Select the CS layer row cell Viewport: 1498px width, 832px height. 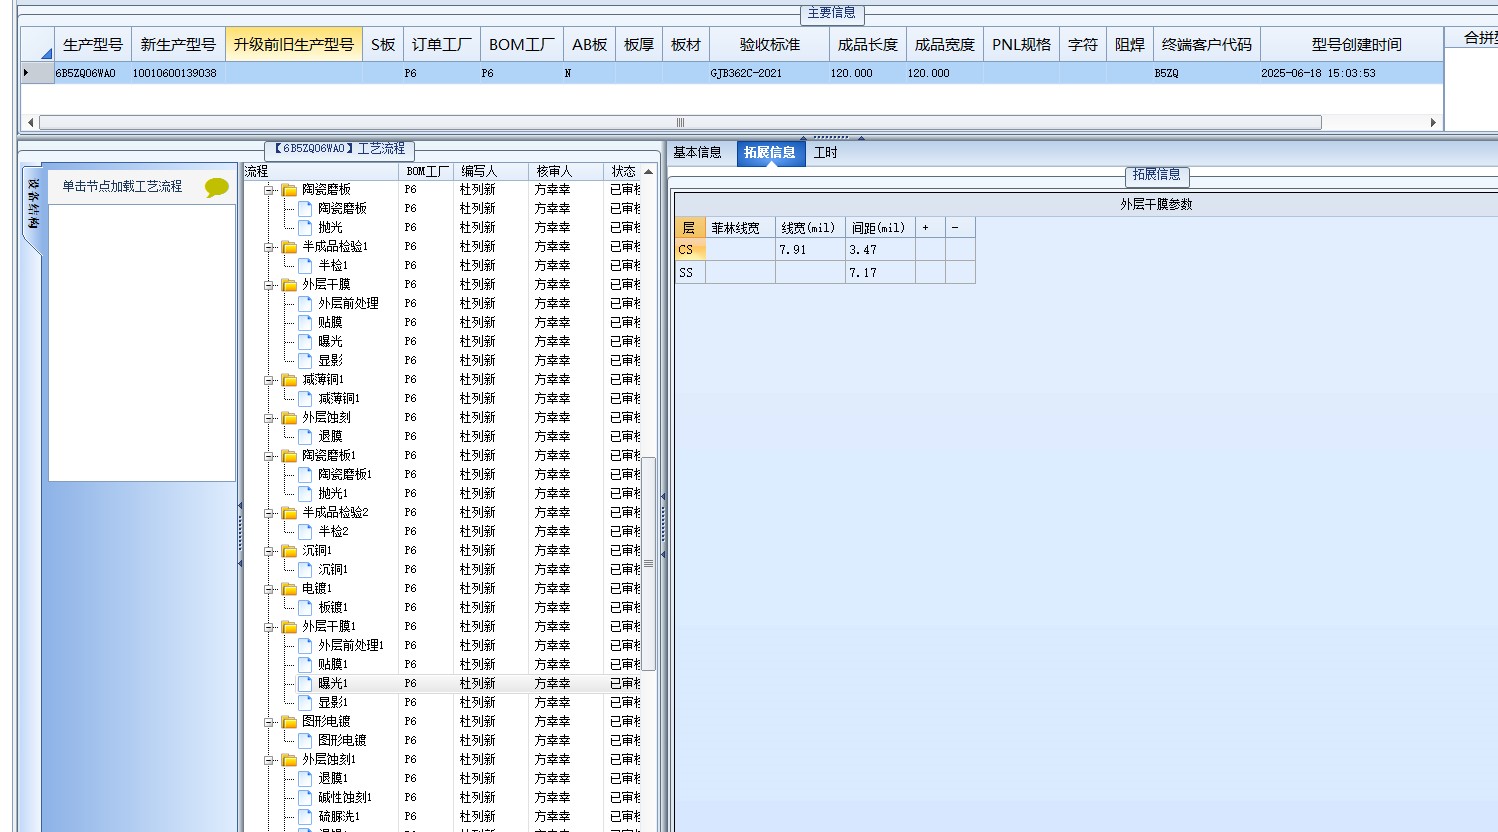pos(690,250)
